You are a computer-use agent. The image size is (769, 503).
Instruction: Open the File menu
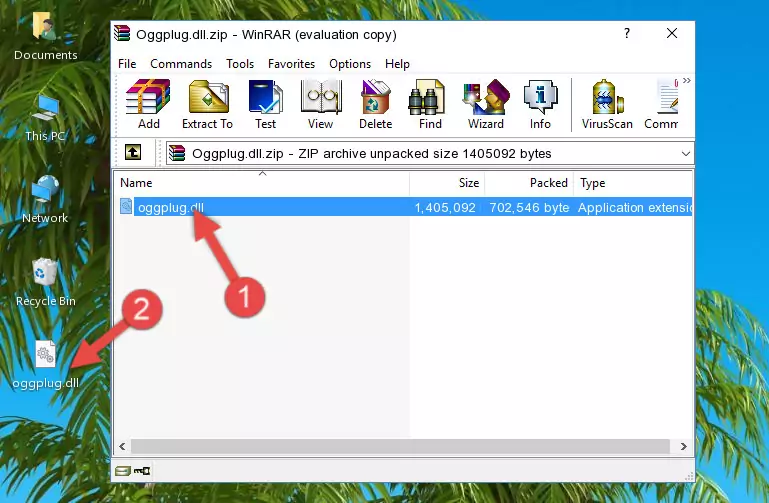[x=127, y=64]
